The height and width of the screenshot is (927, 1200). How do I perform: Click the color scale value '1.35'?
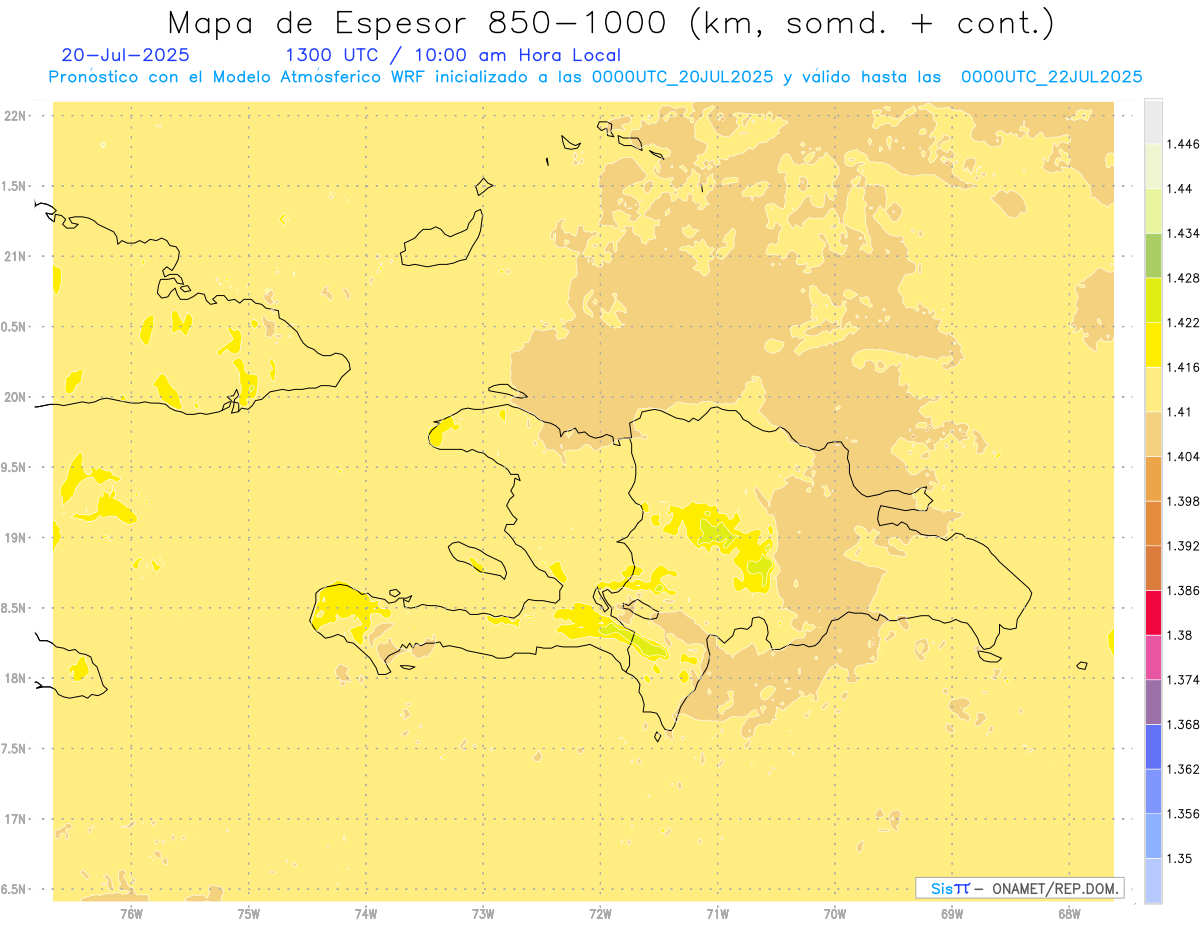click(x=1179, y=859)
